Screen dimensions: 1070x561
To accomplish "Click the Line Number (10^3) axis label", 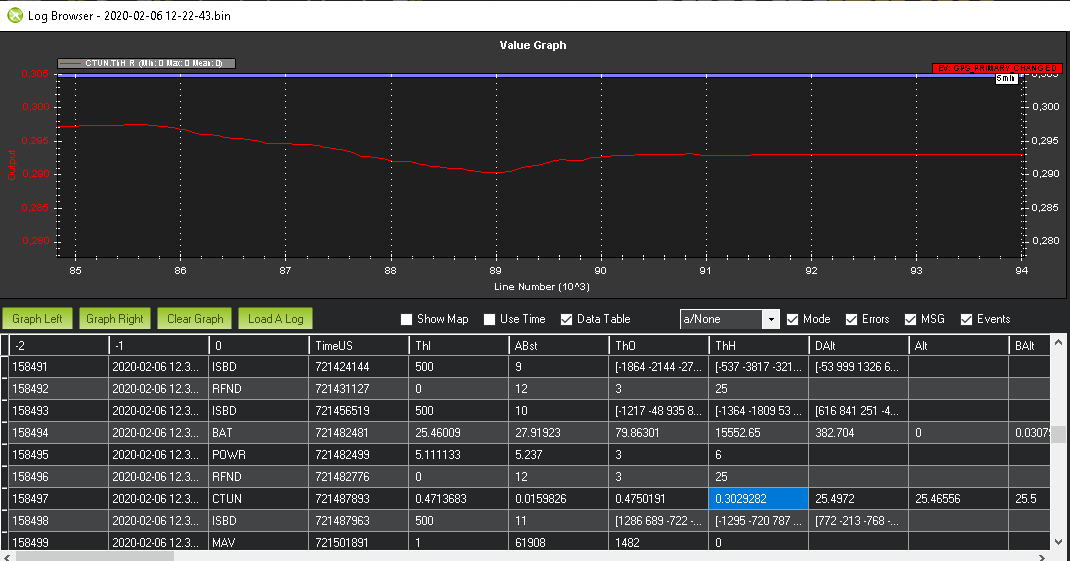I will 542,287.
